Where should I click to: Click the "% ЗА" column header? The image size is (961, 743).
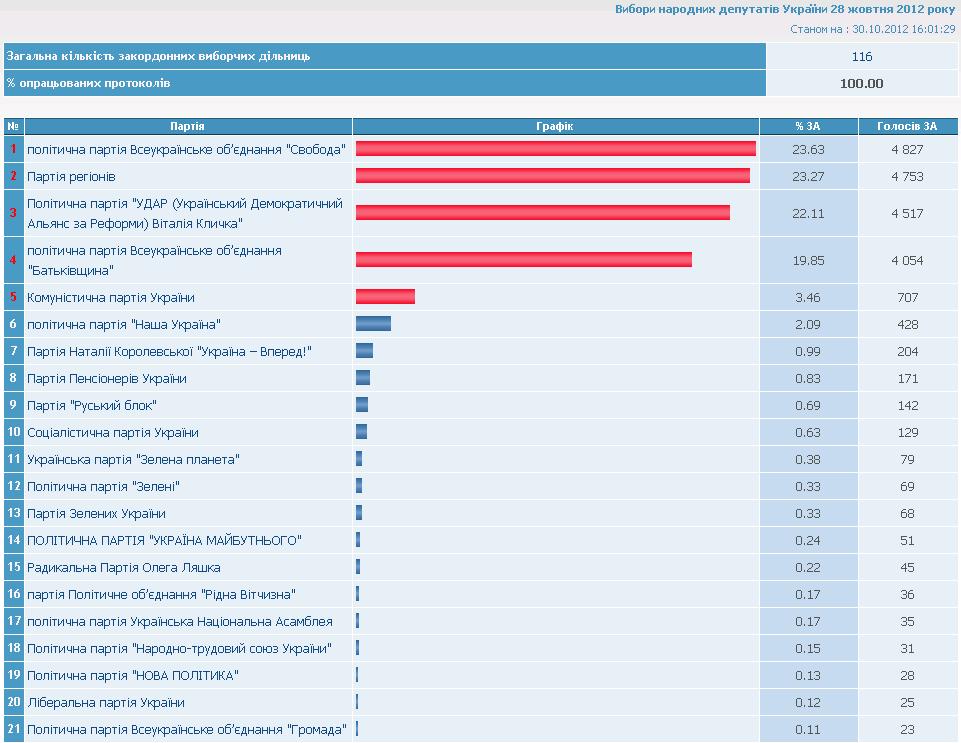click(808, 126)
